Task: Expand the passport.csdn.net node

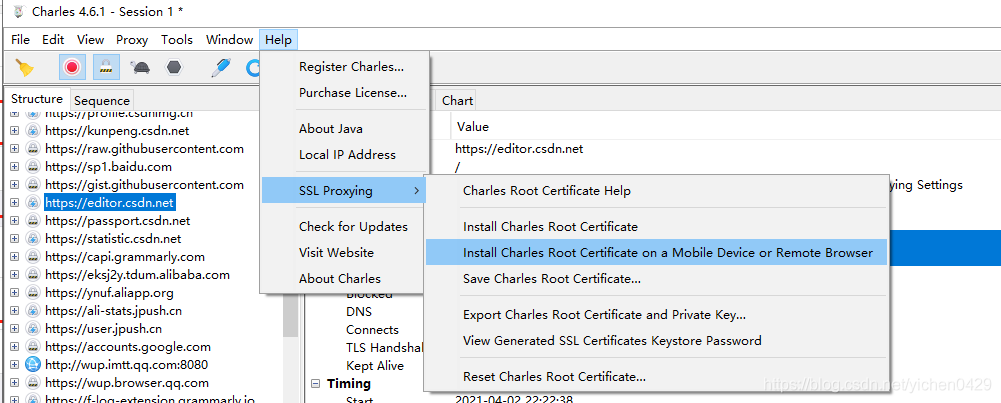Action: tap(15, 220)
